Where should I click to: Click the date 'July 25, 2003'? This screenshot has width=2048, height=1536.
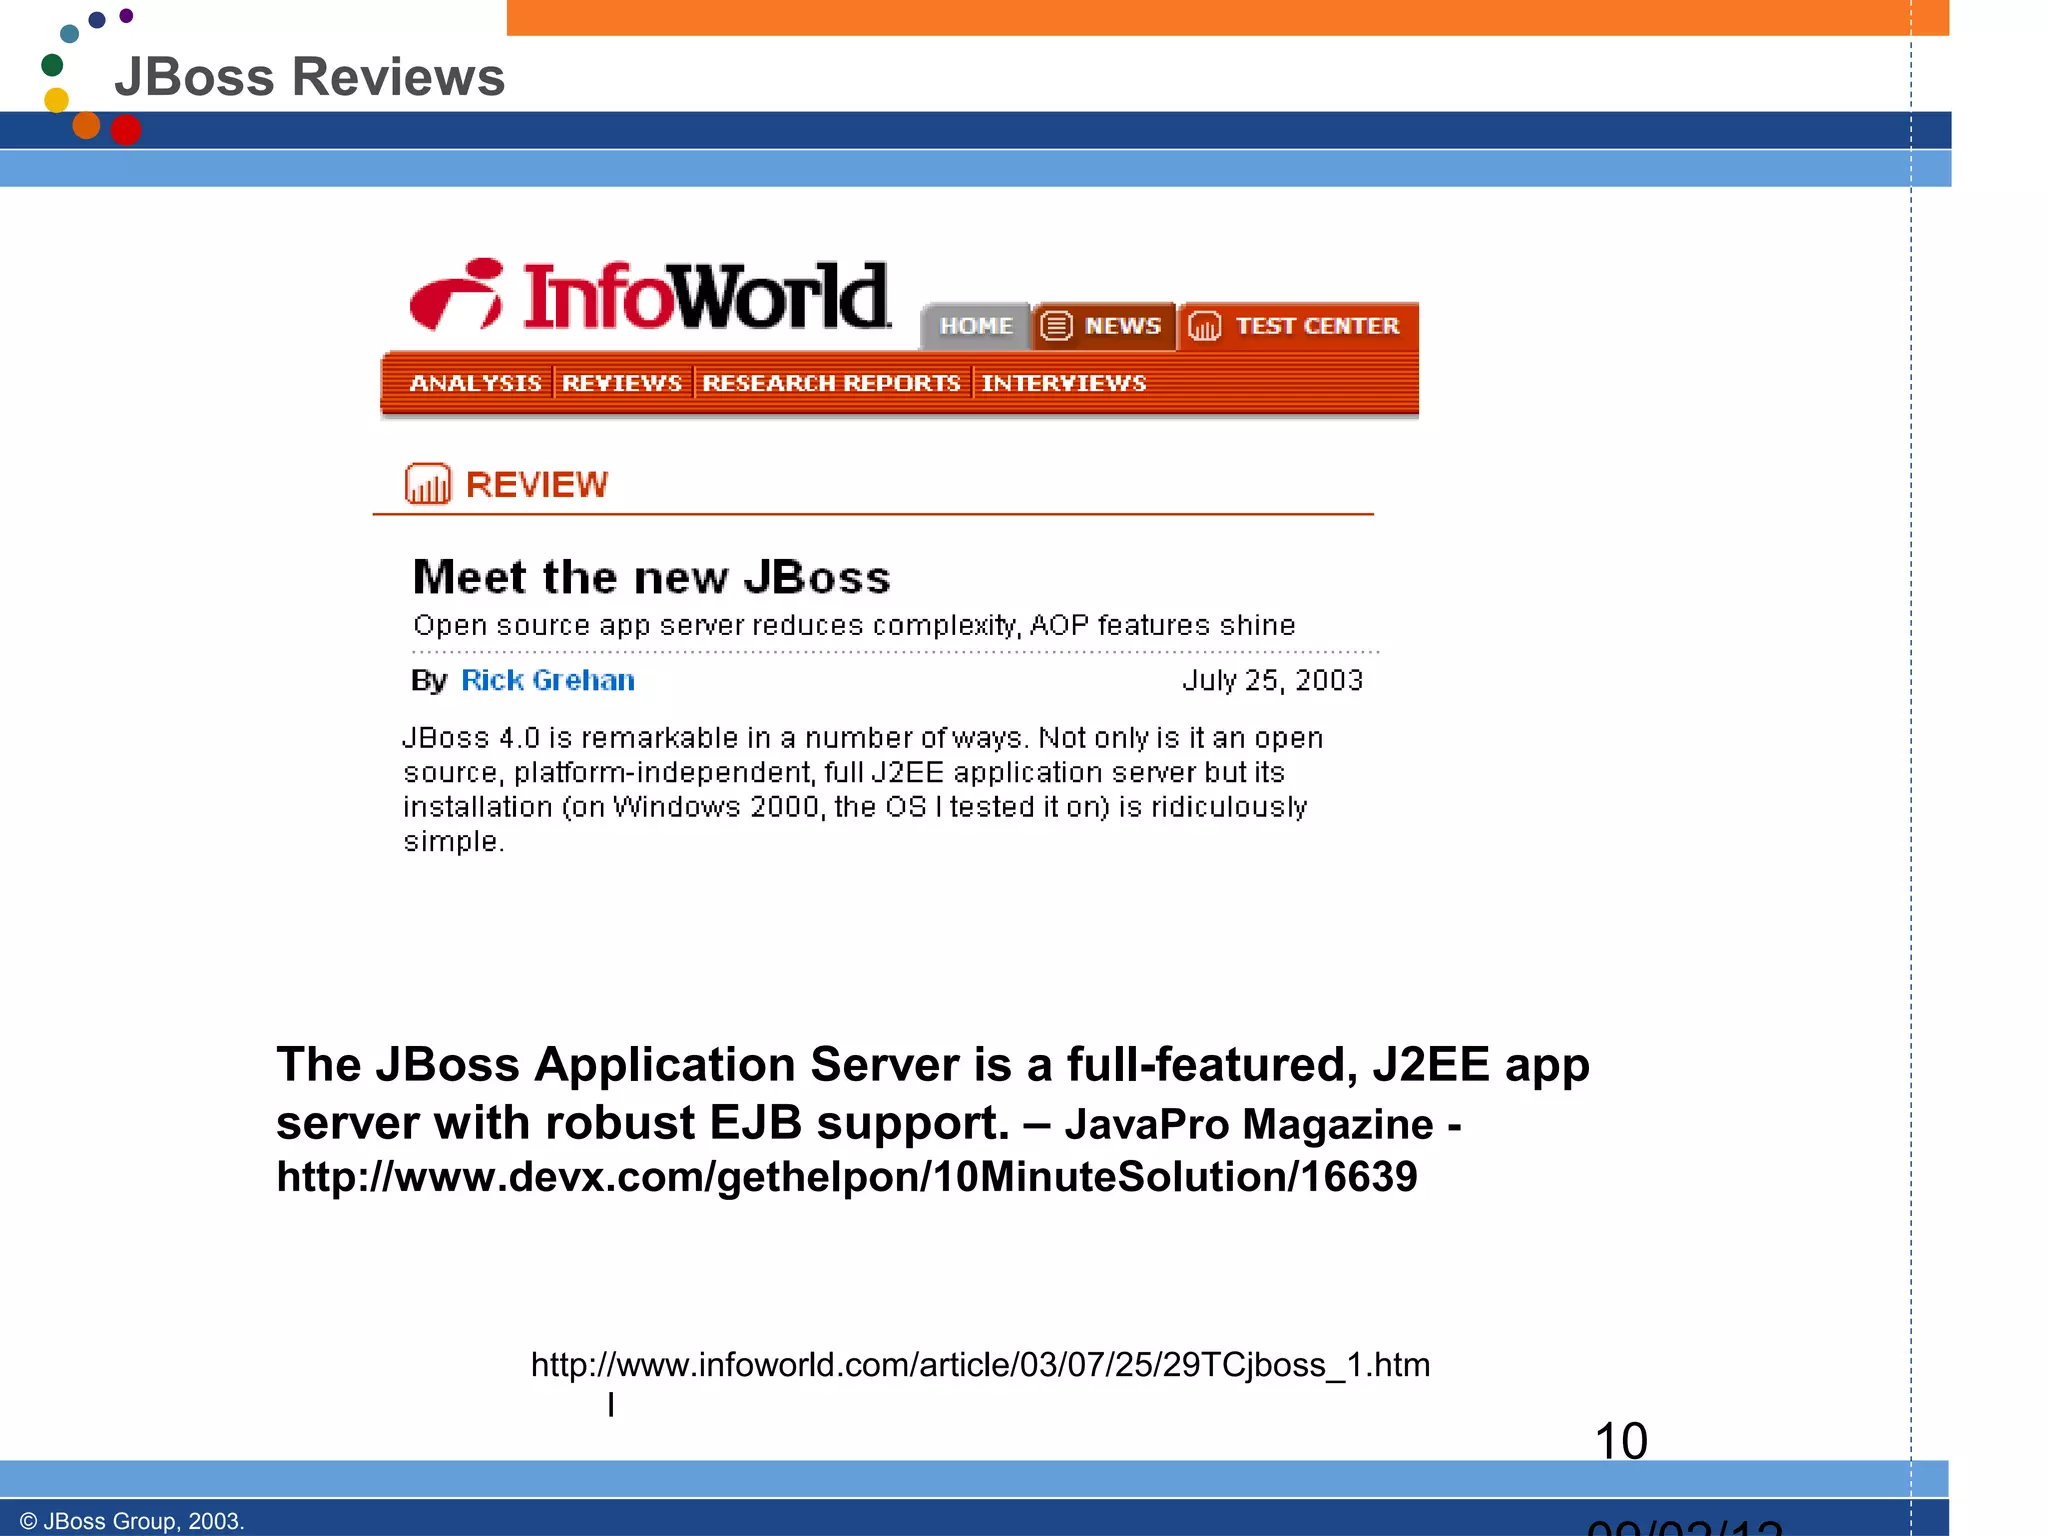tap(1272, 680)
